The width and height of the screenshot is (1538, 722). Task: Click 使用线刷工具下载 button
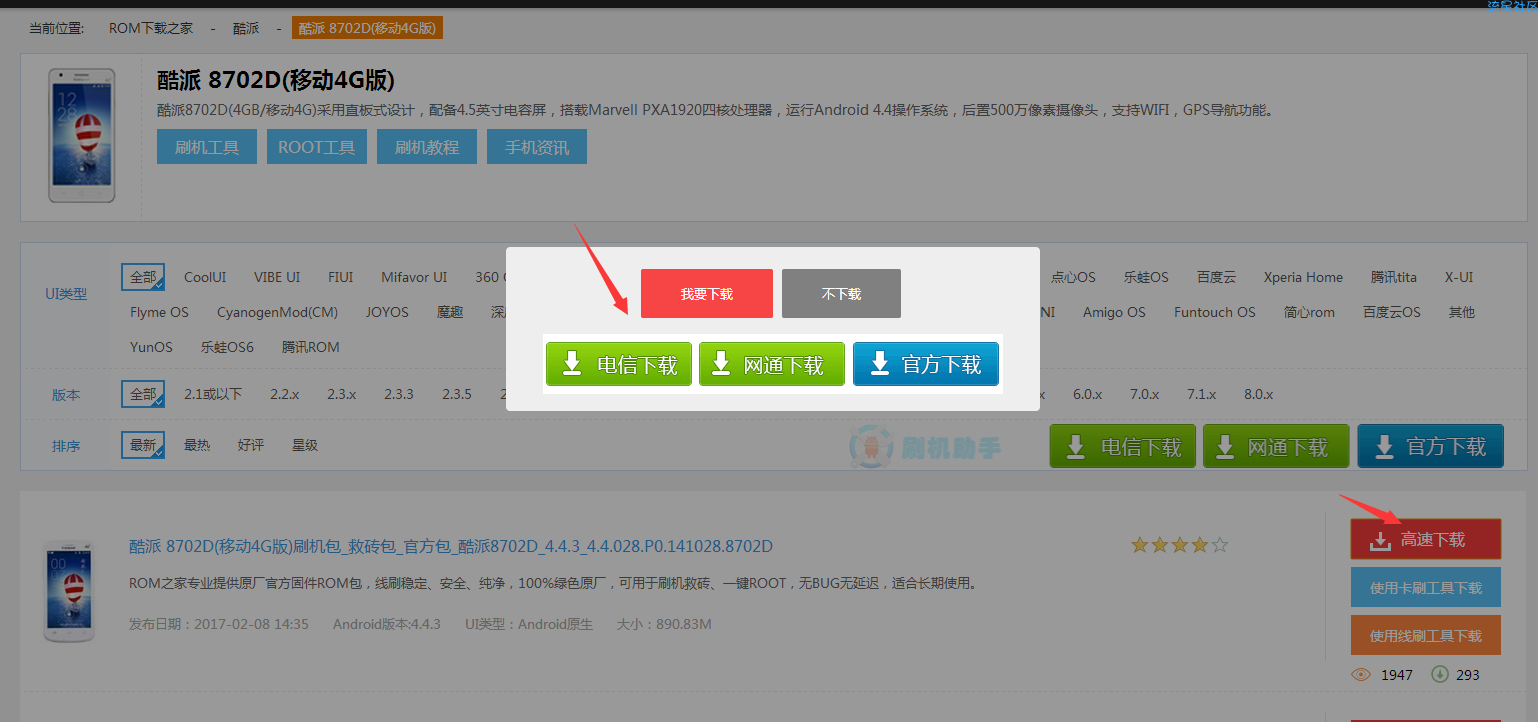coord(1426,635)
